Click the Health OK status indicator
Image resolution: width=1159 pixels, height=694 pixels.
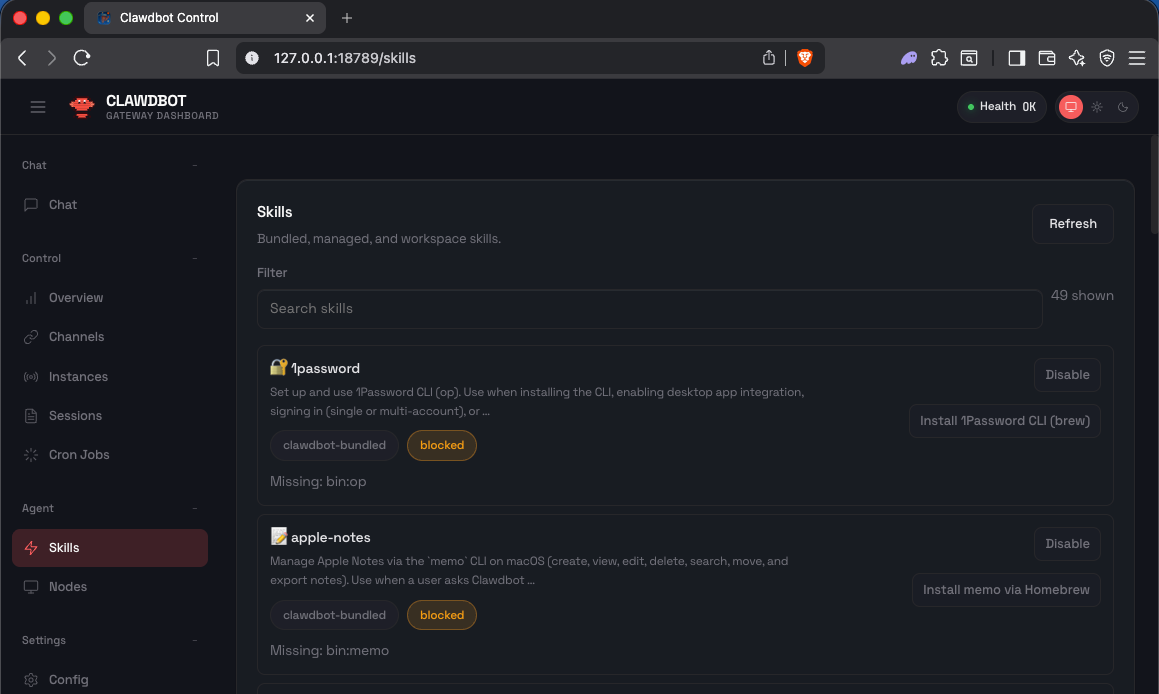1002,106
